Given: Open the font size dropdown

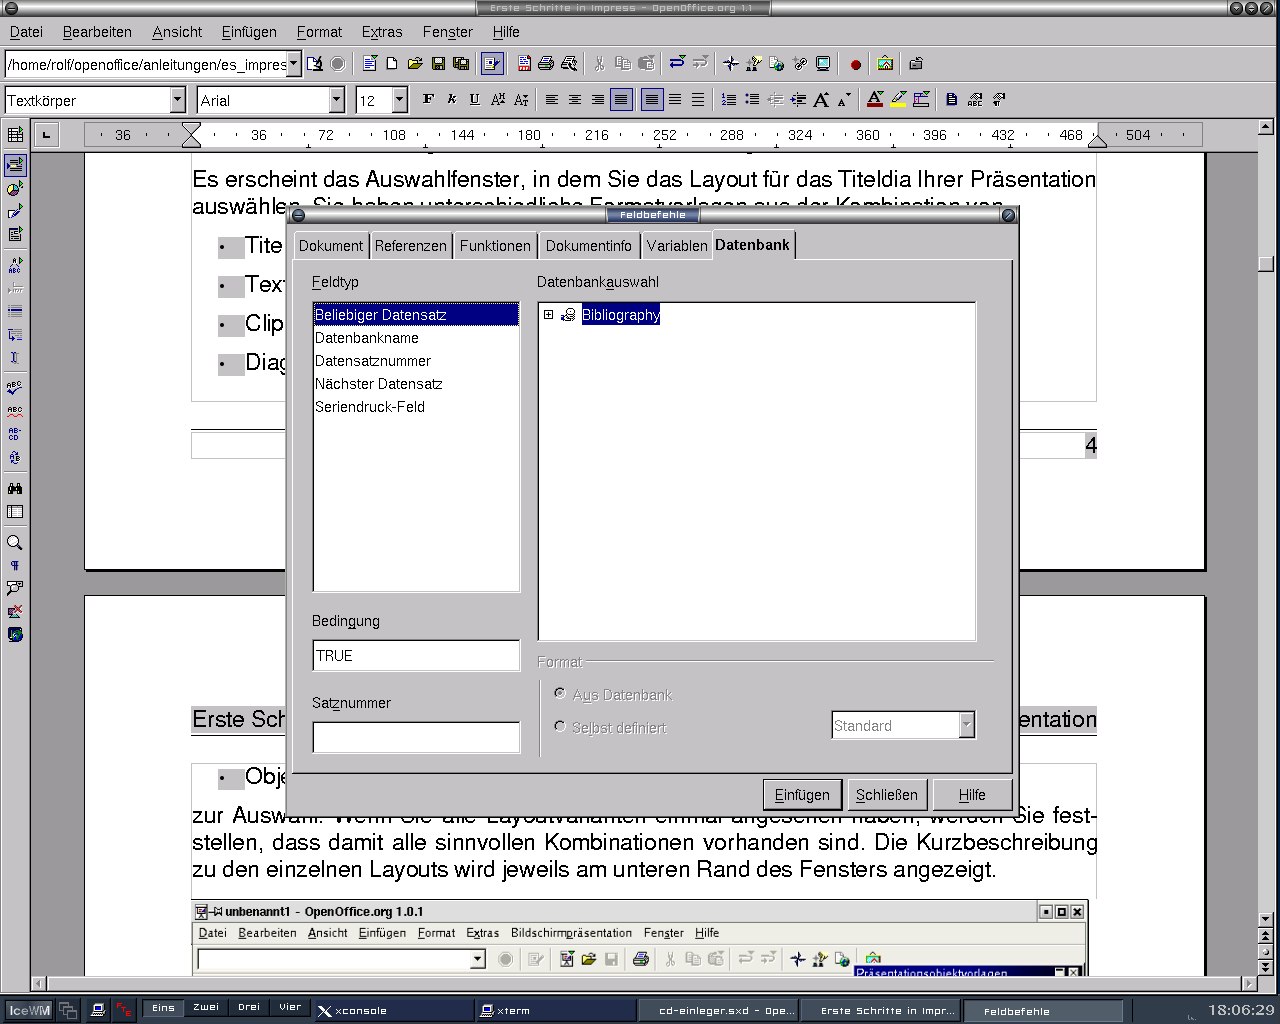Looking at the screenshot, I should coord(400,100).
